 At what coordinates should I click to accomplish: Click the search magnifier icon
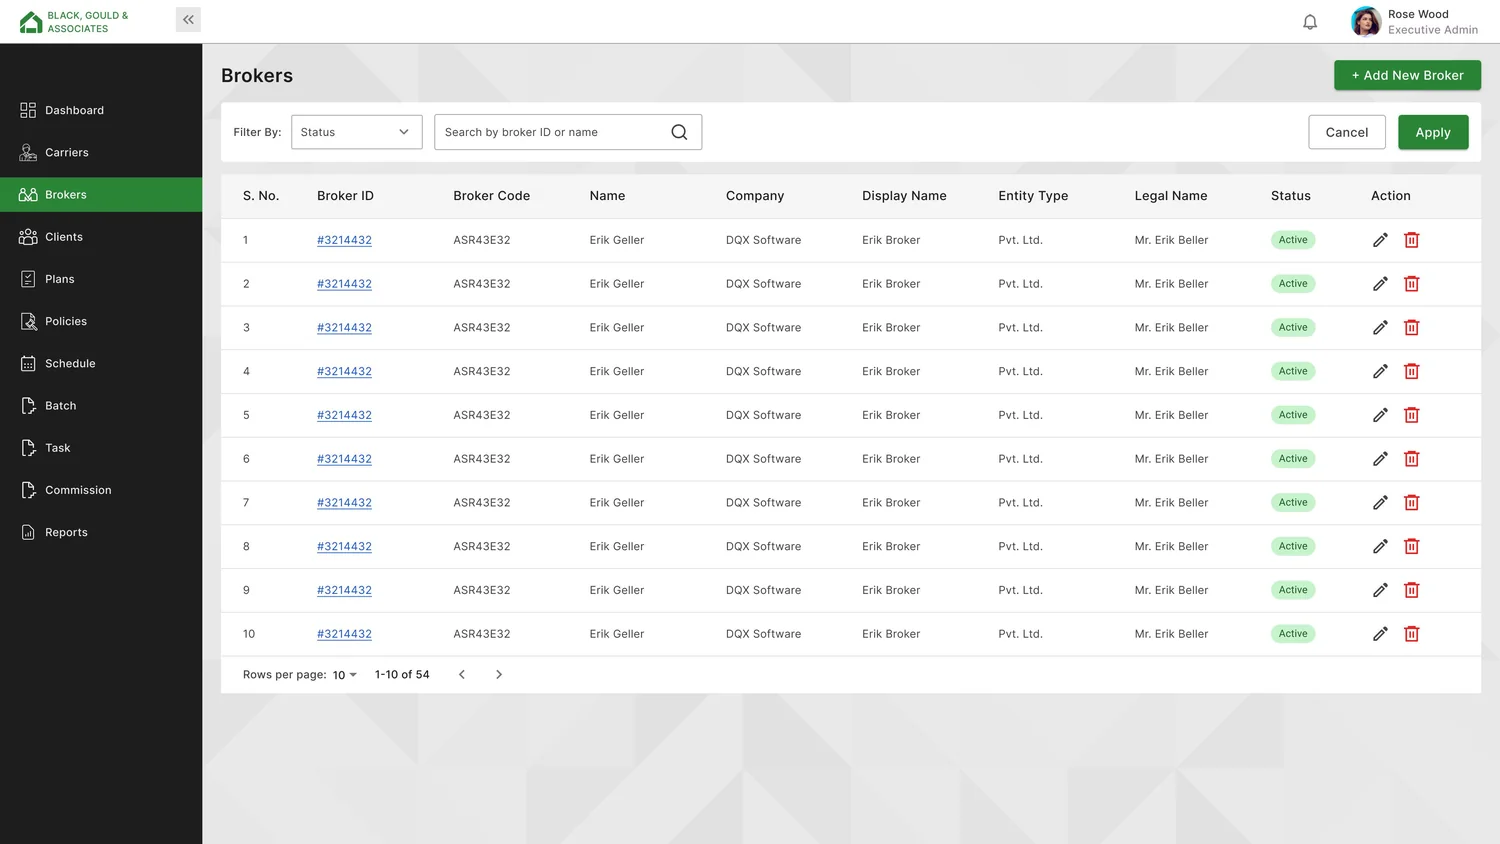tap(679, 132)
